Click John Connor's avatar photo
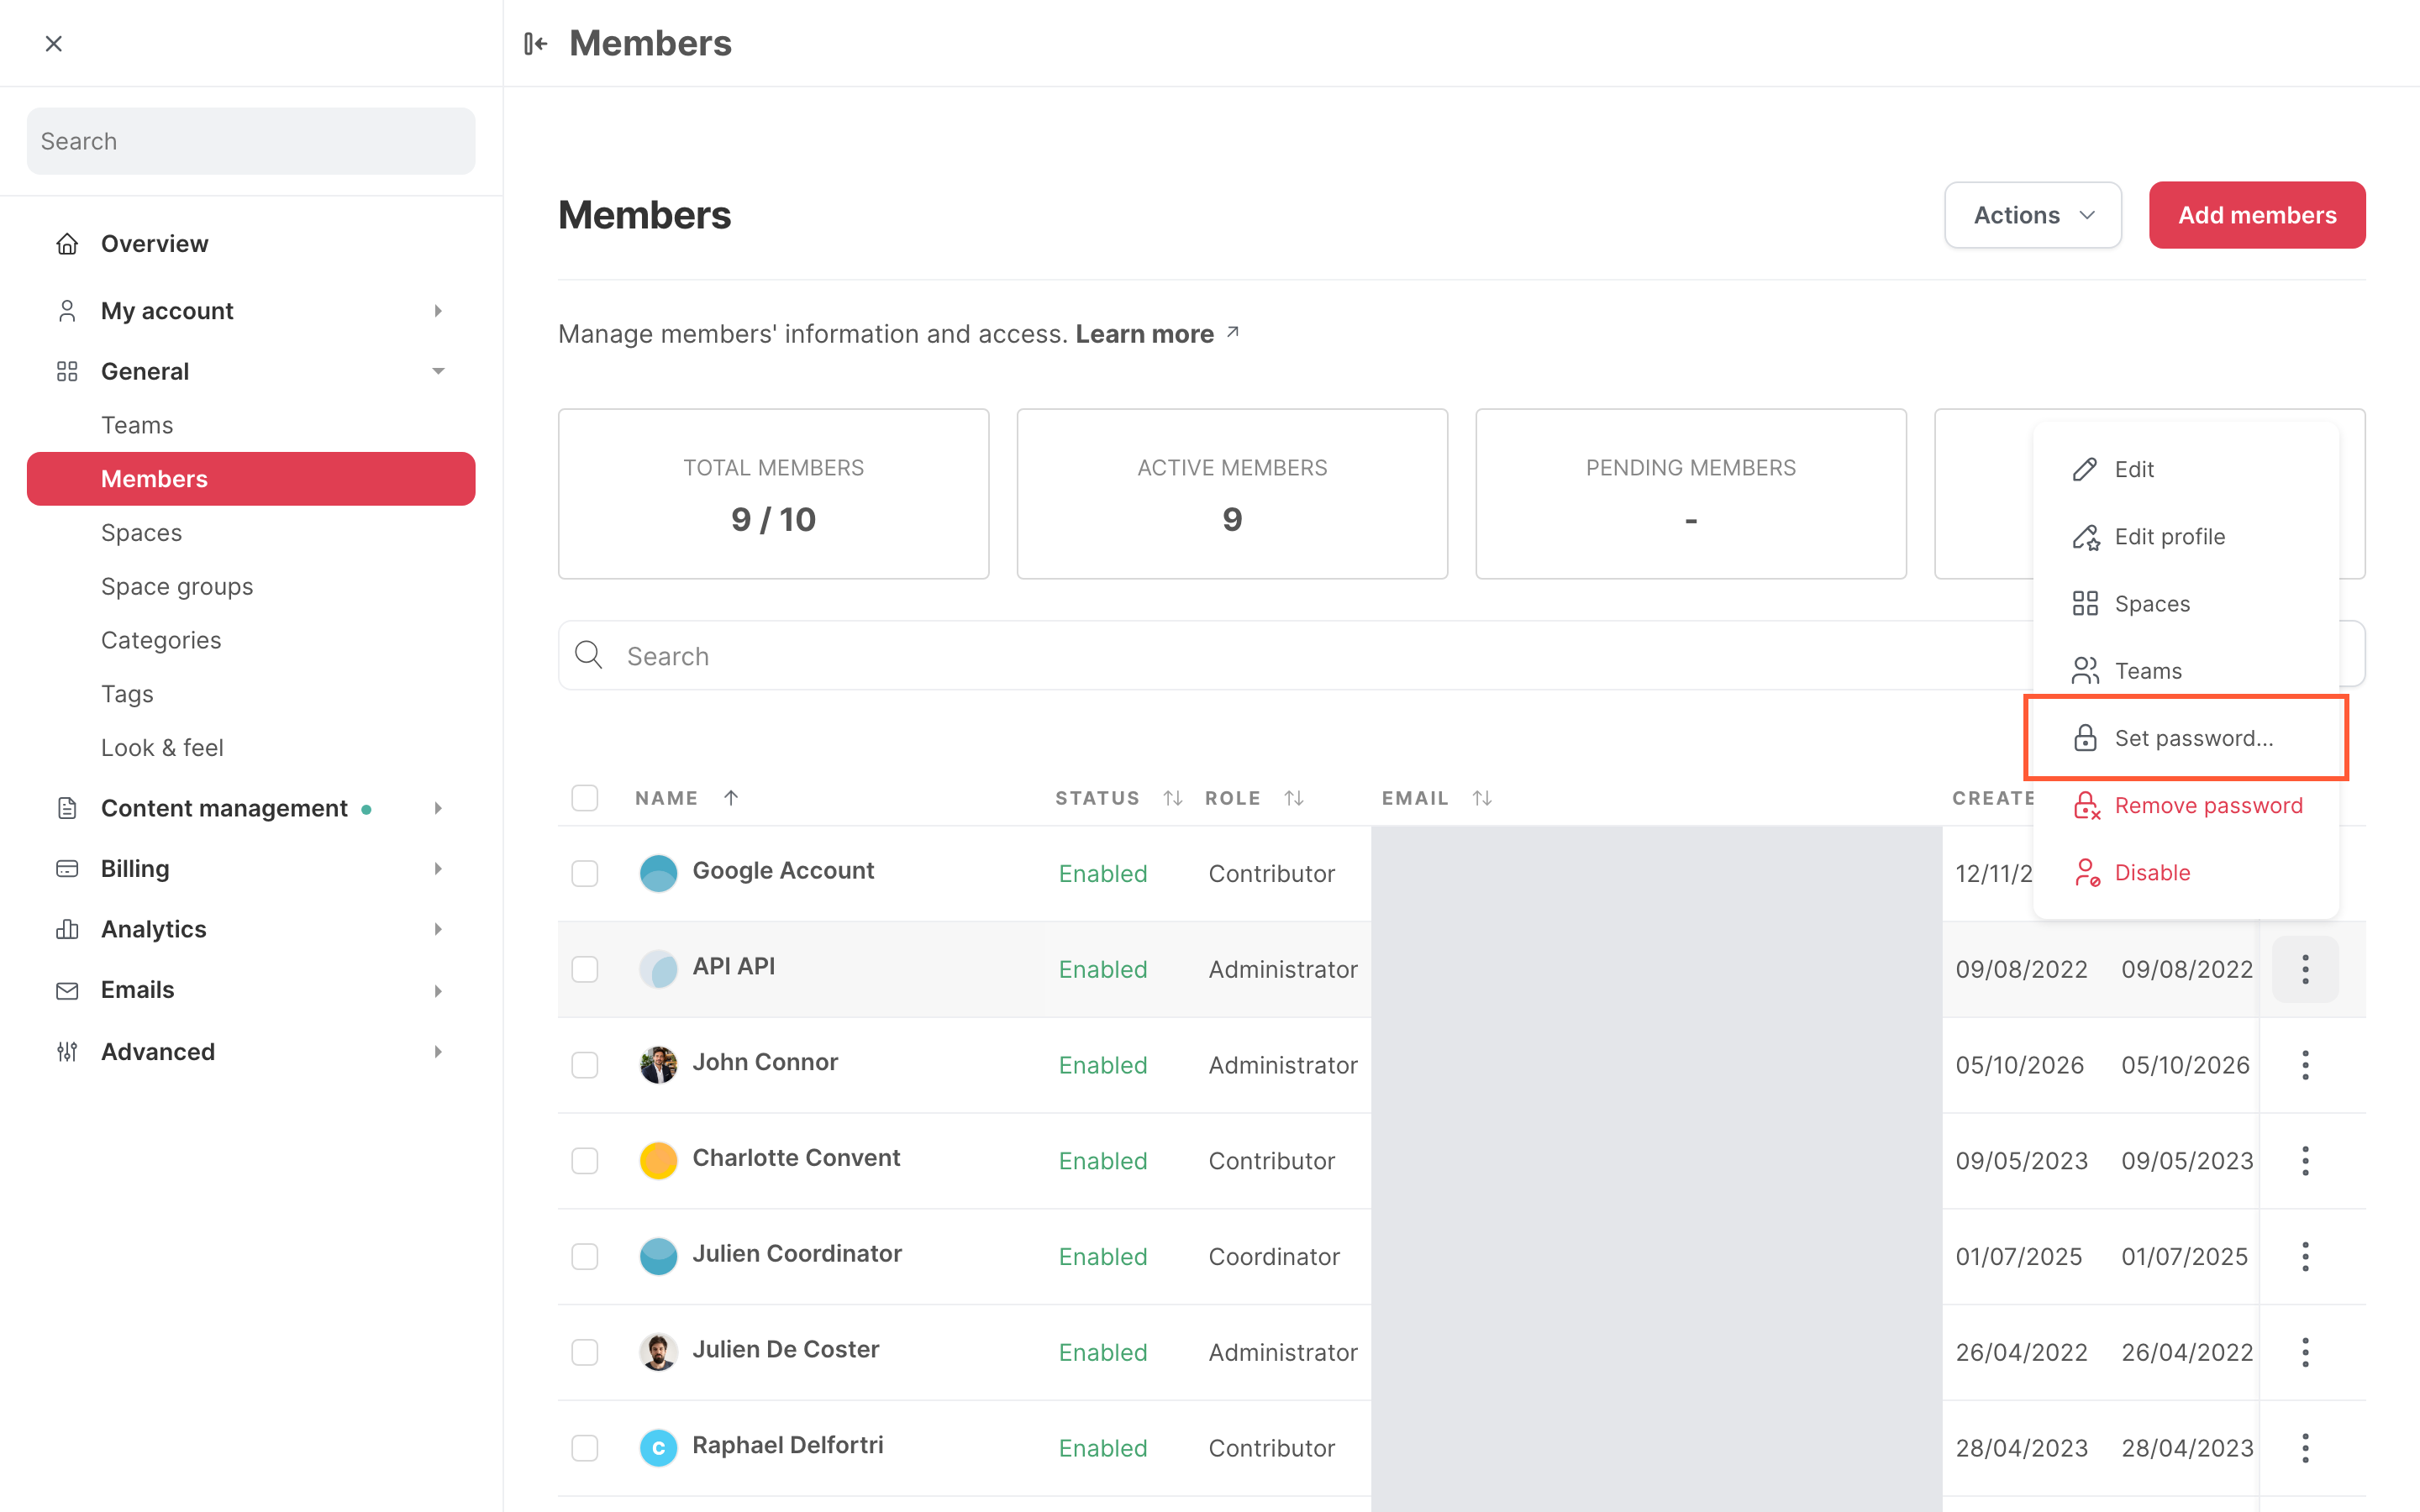Image resolution: width=2420 pixels, height=1512 pixels. (x=658, y=1065)
